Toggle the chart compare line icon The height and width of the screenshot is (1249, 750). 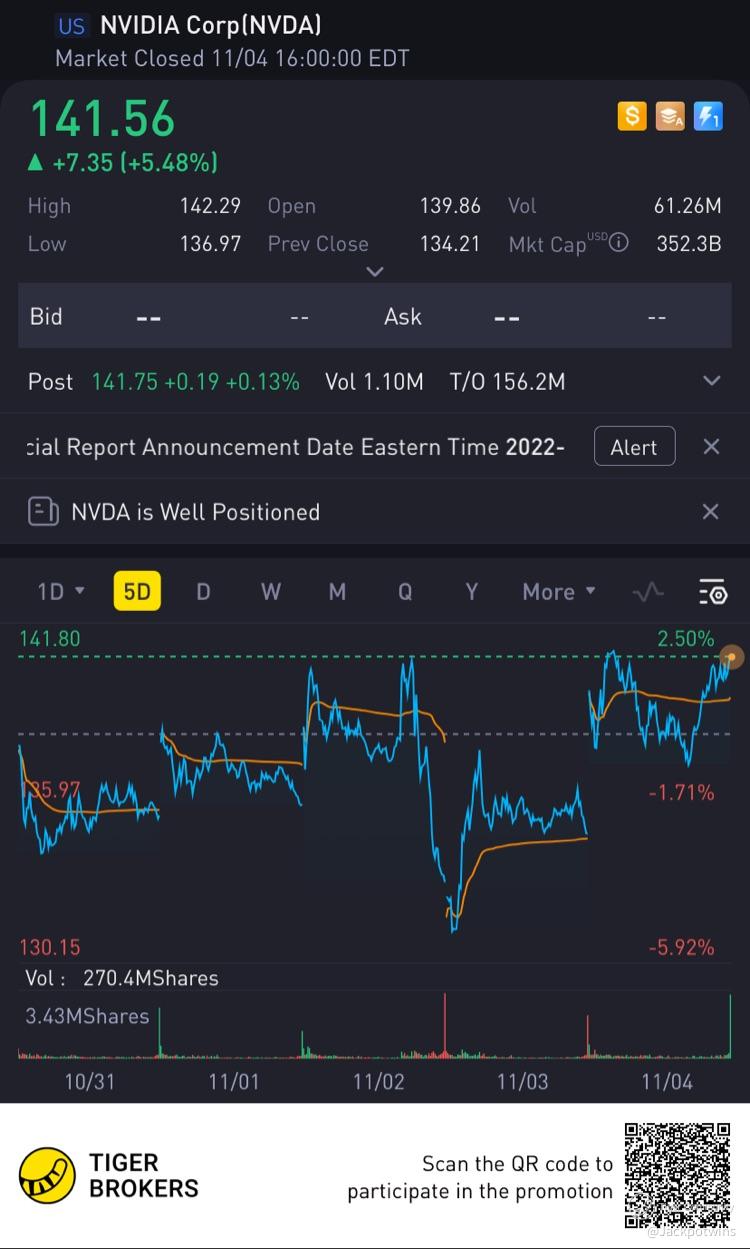pyautogui.click(x=648, y=592)
